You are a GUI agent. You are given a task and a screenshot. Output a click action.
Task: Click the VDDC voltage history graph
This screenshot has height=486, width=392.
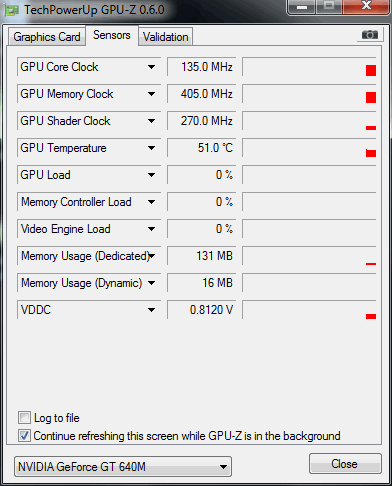click(x=309, y=310)
